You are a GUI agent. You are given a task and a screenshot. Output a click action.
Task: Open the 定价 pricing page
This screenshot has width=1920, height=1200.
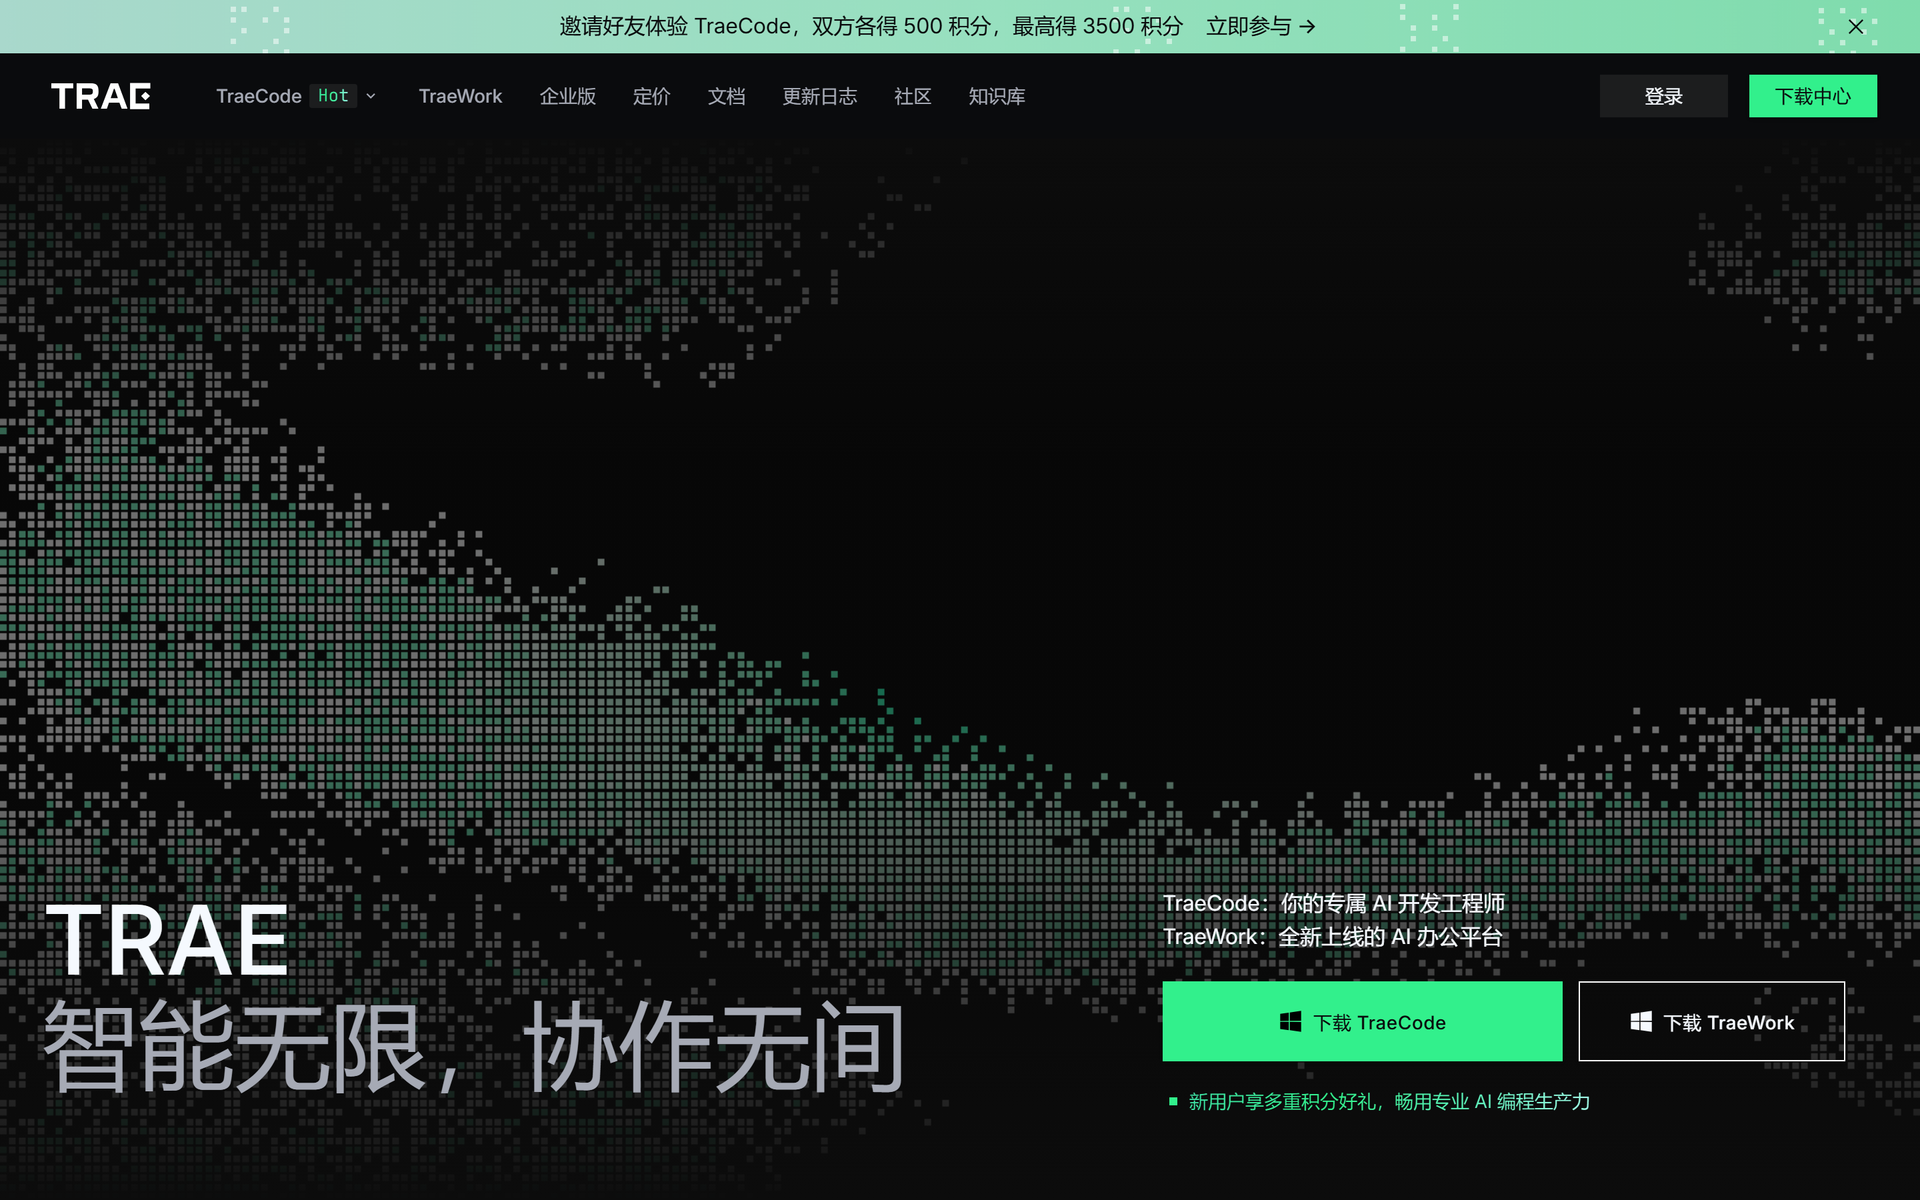[x=652, y=96]
